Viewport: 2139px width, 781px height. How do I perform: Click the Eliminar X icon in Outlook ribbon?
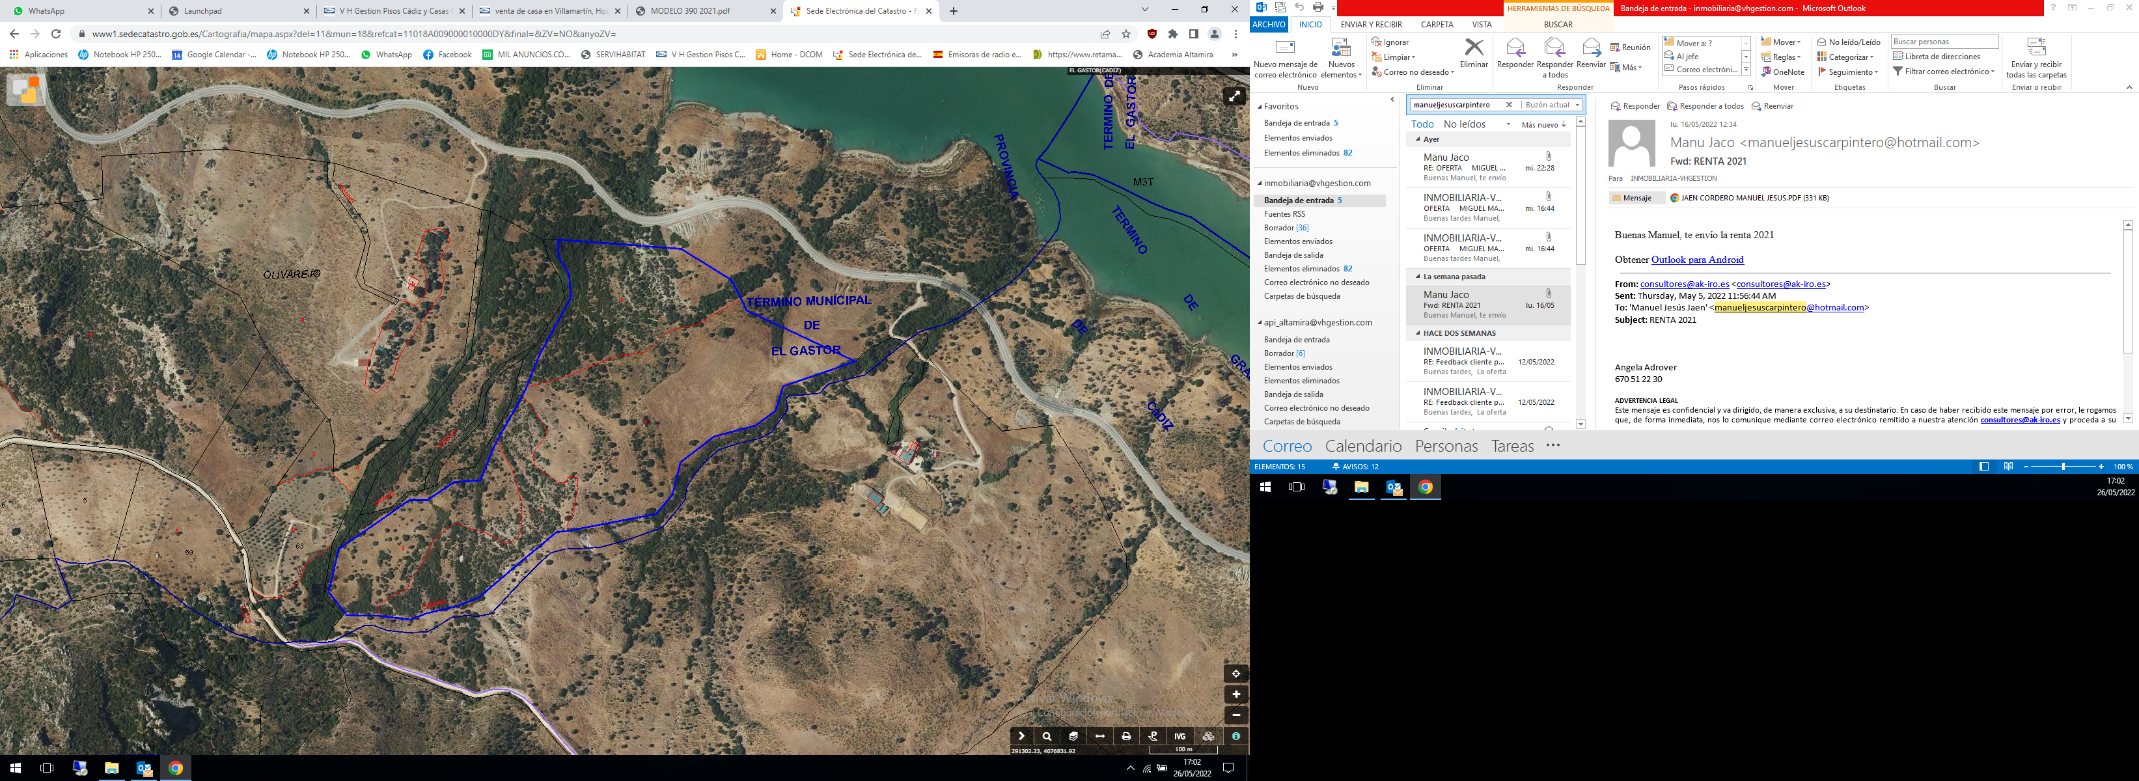click(1474, 52)
